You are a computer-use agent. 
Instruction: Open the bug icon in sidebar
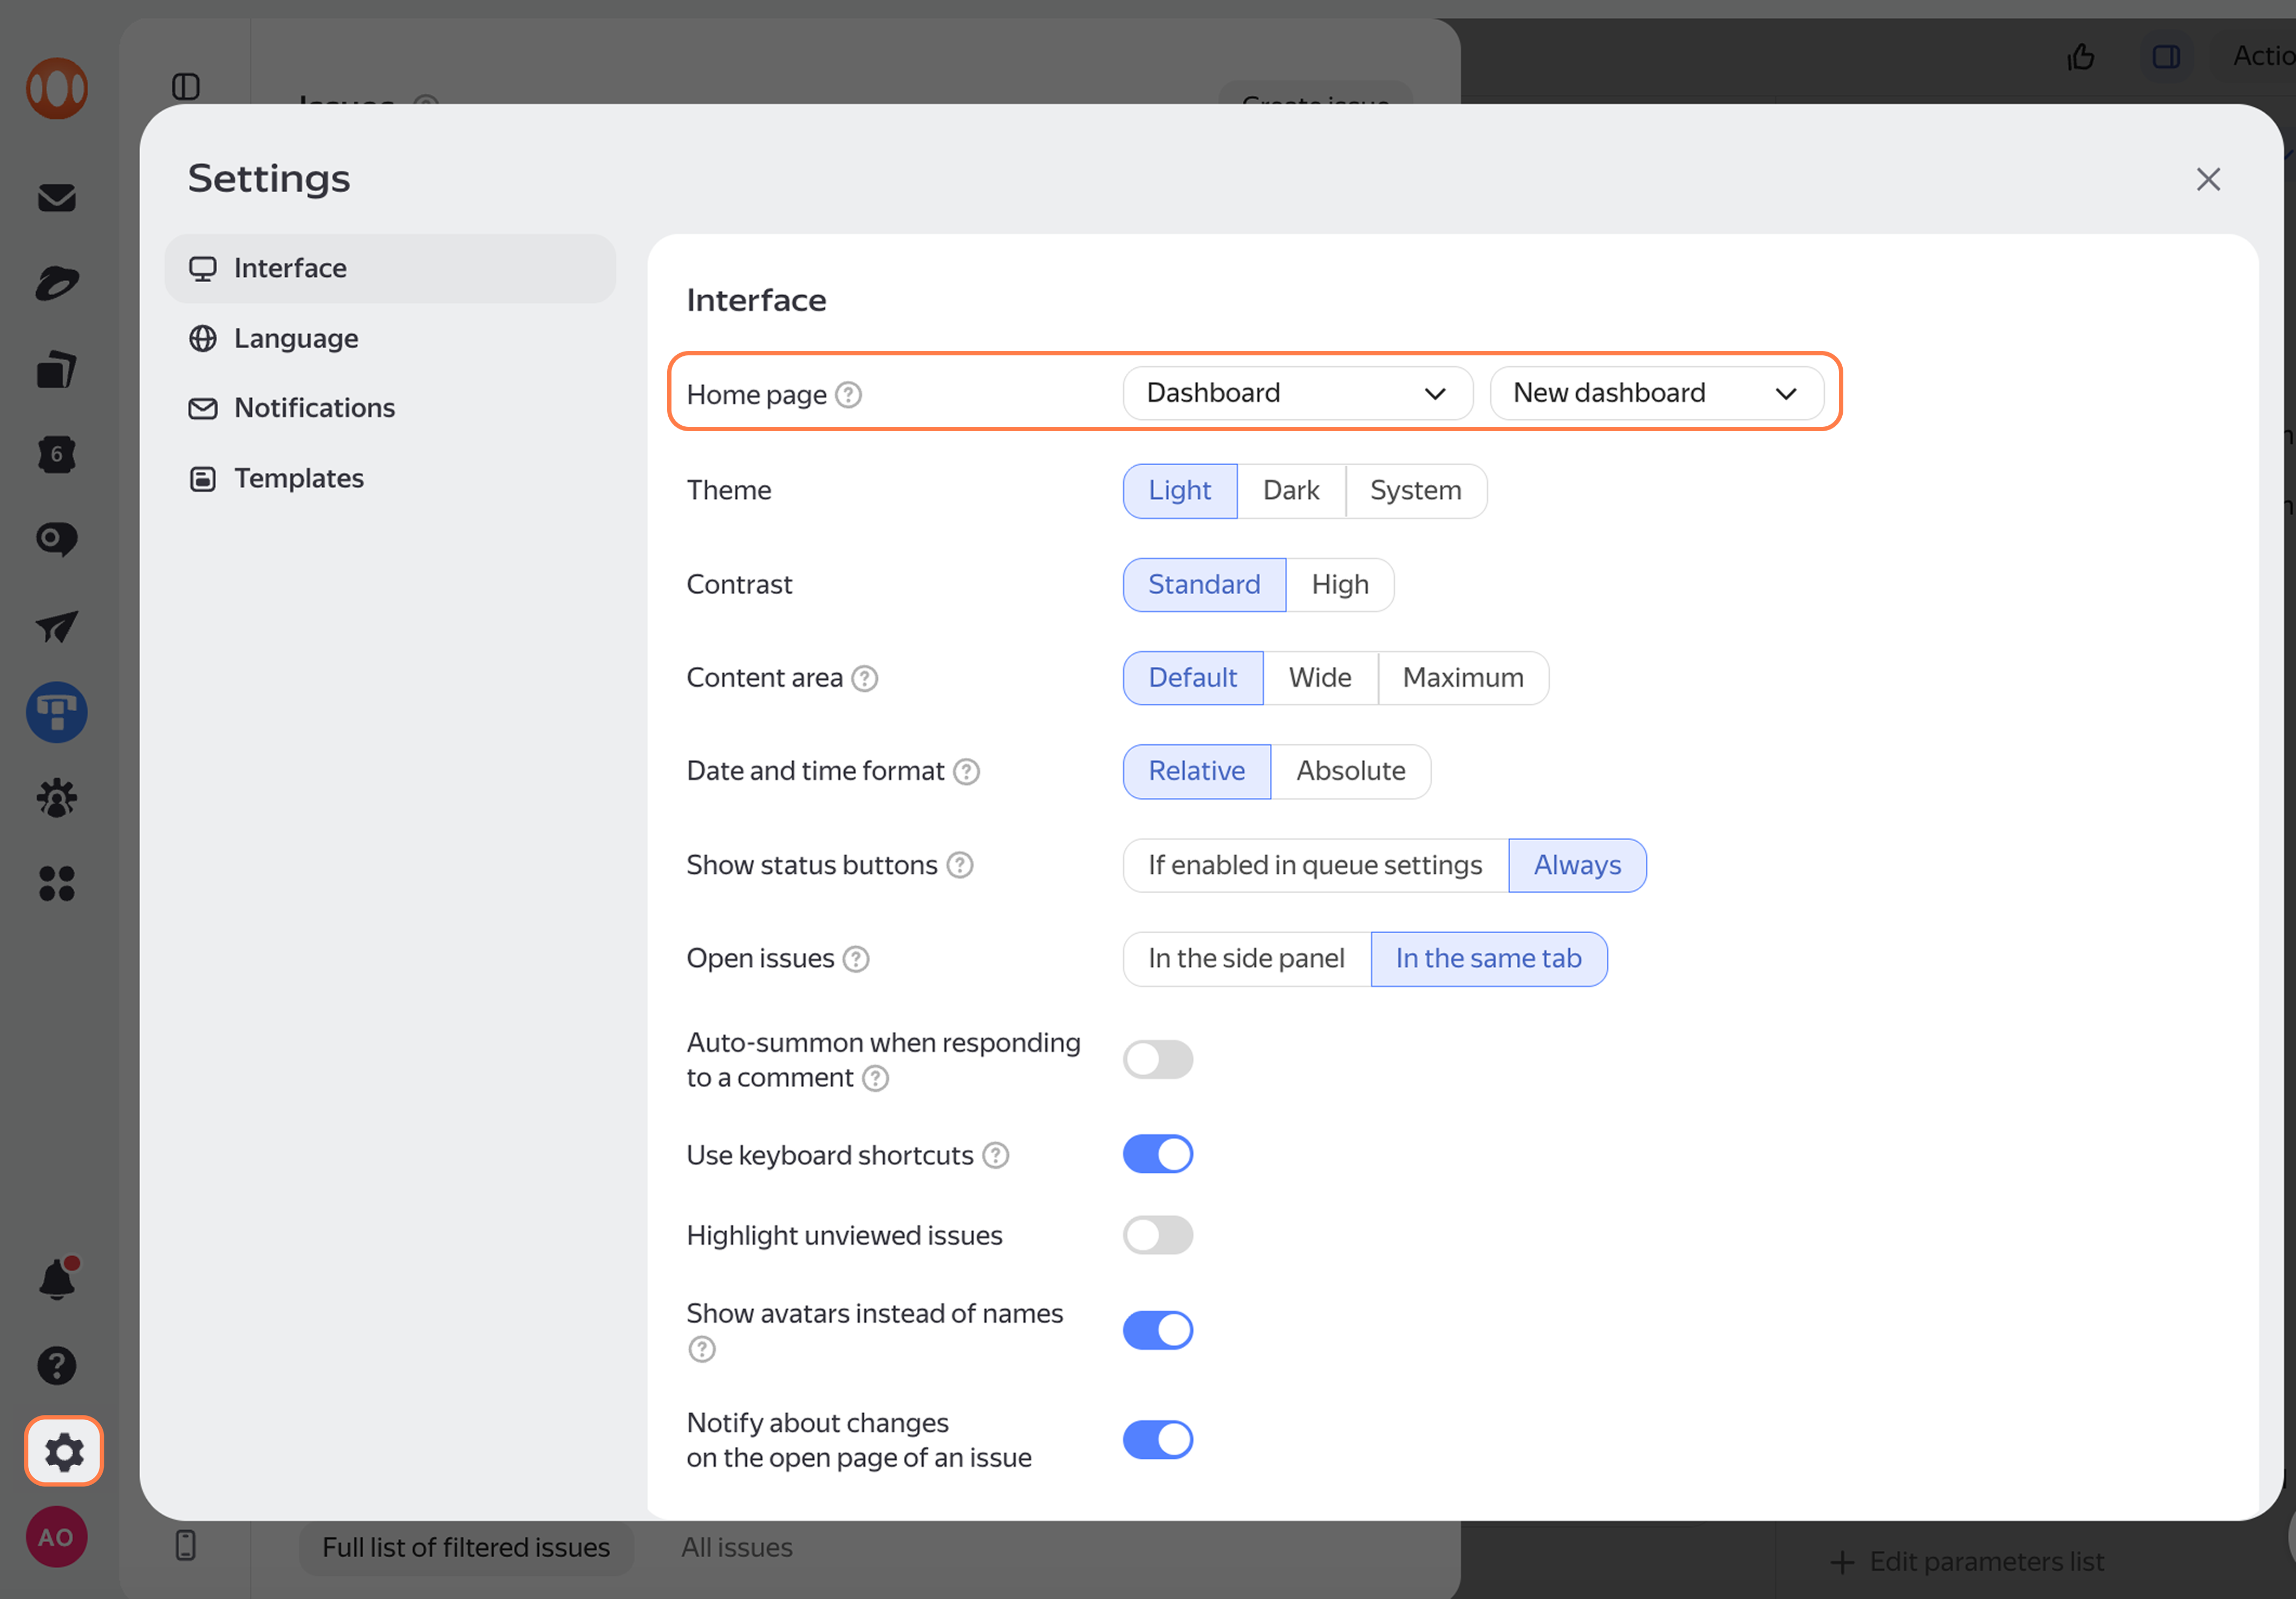click(57, 798)
